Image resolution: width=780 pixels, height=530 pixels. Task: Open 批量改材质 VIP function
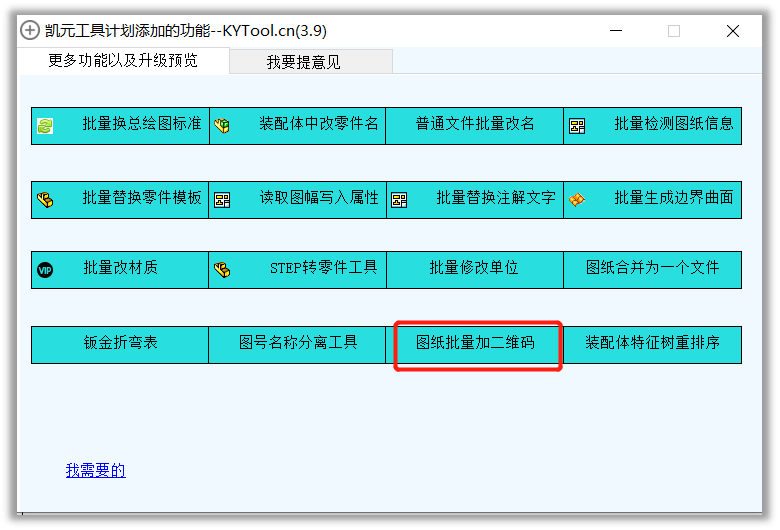tap(120, 270)
